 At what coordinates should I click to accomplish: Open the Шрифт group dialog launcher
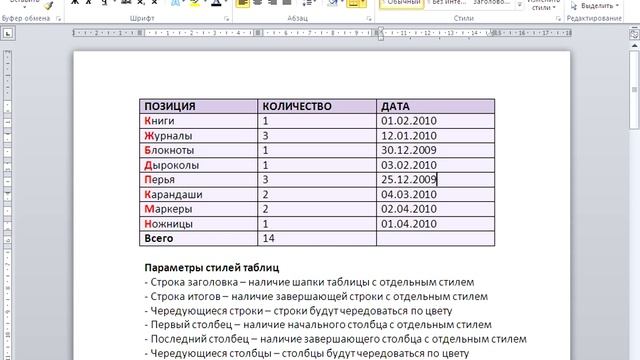coord(227,18)
